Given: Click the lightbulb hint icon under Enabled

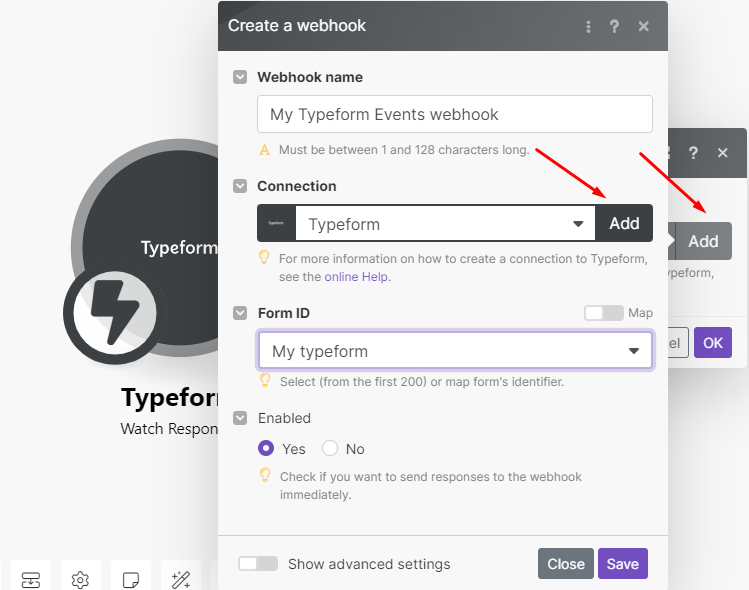Looking at the screenshot, I should 265,475.
